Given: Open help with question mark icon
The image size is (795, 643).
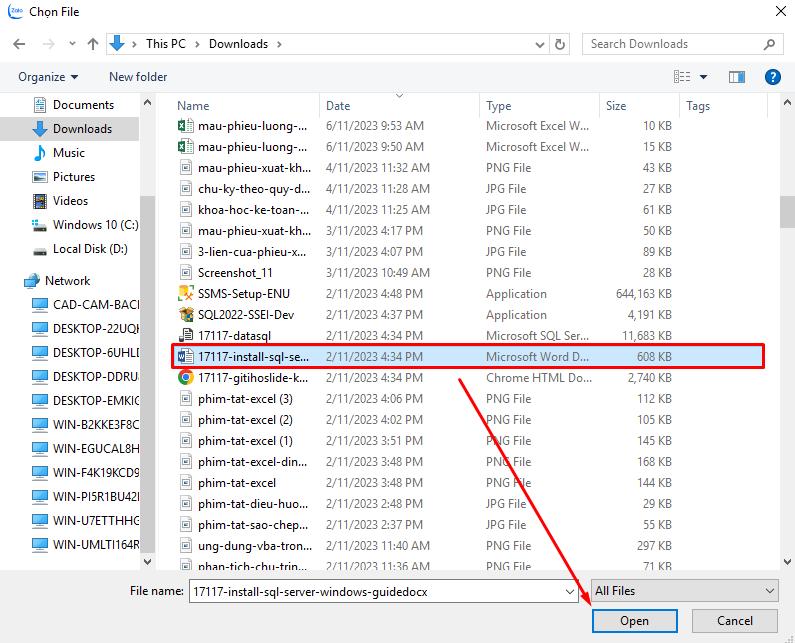Looking at the screenshot, I should pos(772,77).
